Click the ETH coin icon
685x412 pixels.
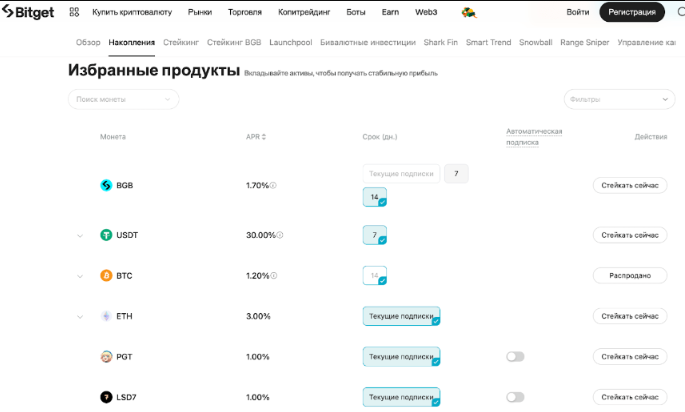[106, 316]
